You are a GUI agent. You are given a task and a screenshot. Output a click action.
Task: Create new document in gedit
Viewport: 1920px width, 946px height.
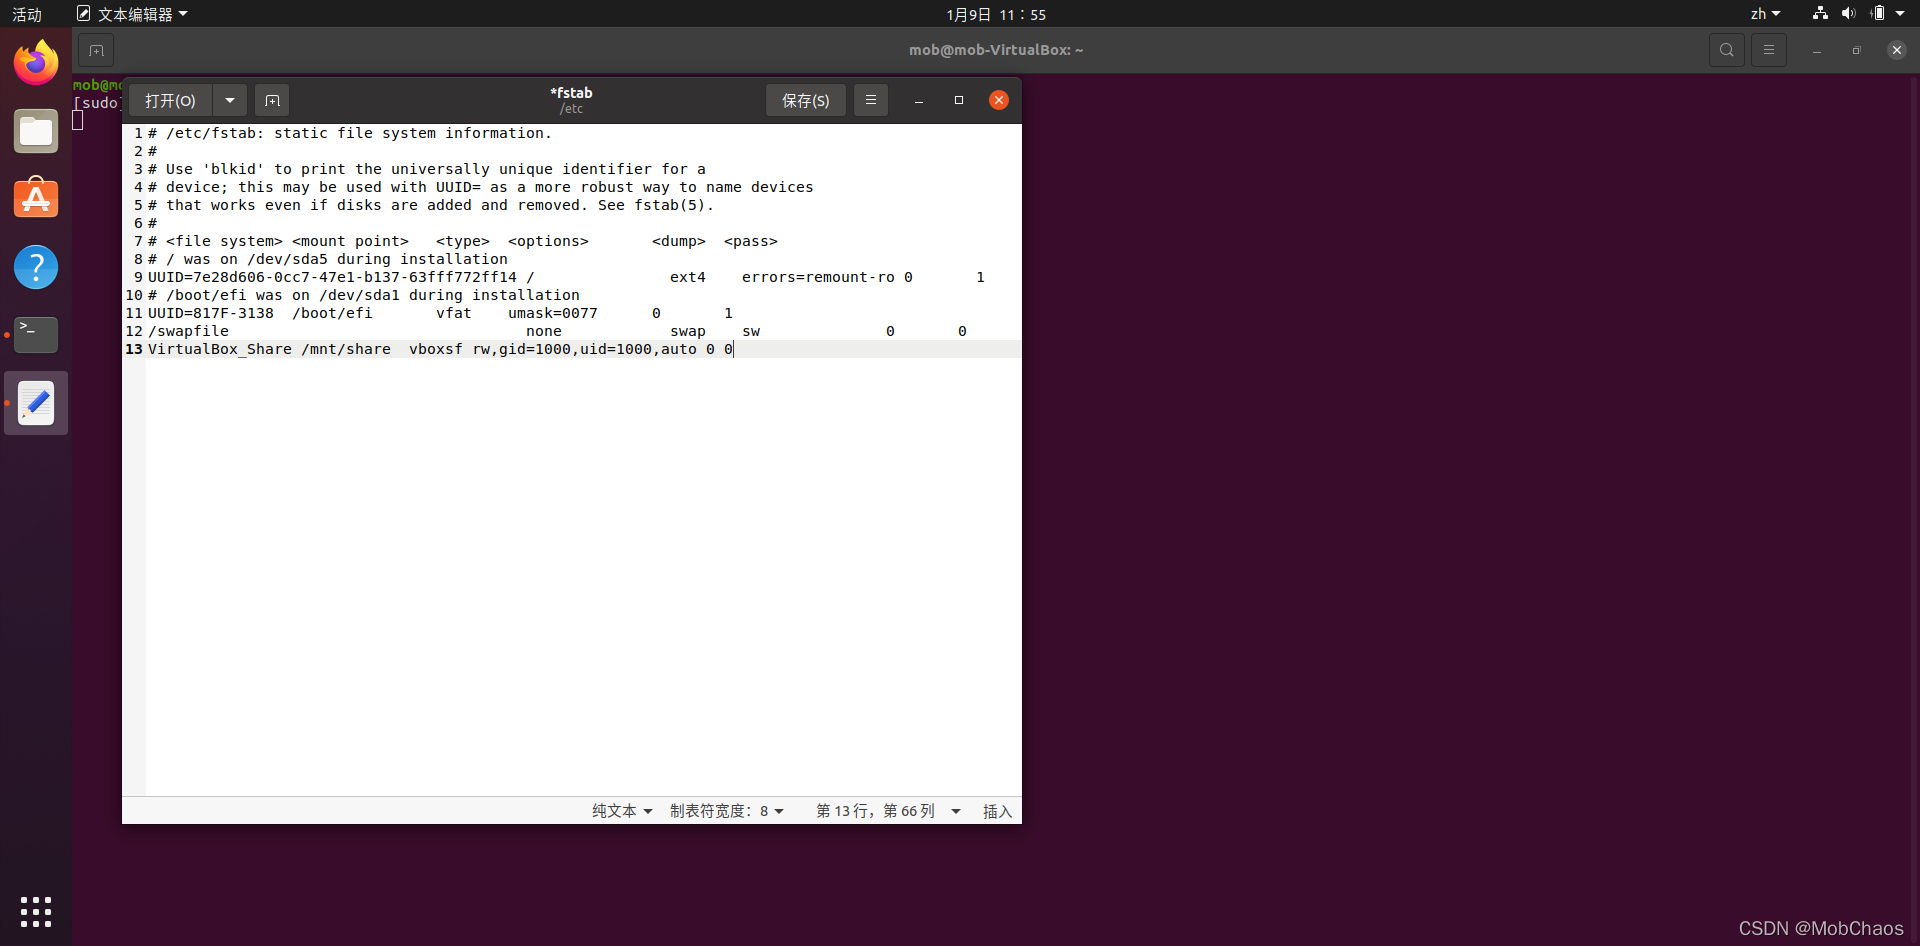272,100
